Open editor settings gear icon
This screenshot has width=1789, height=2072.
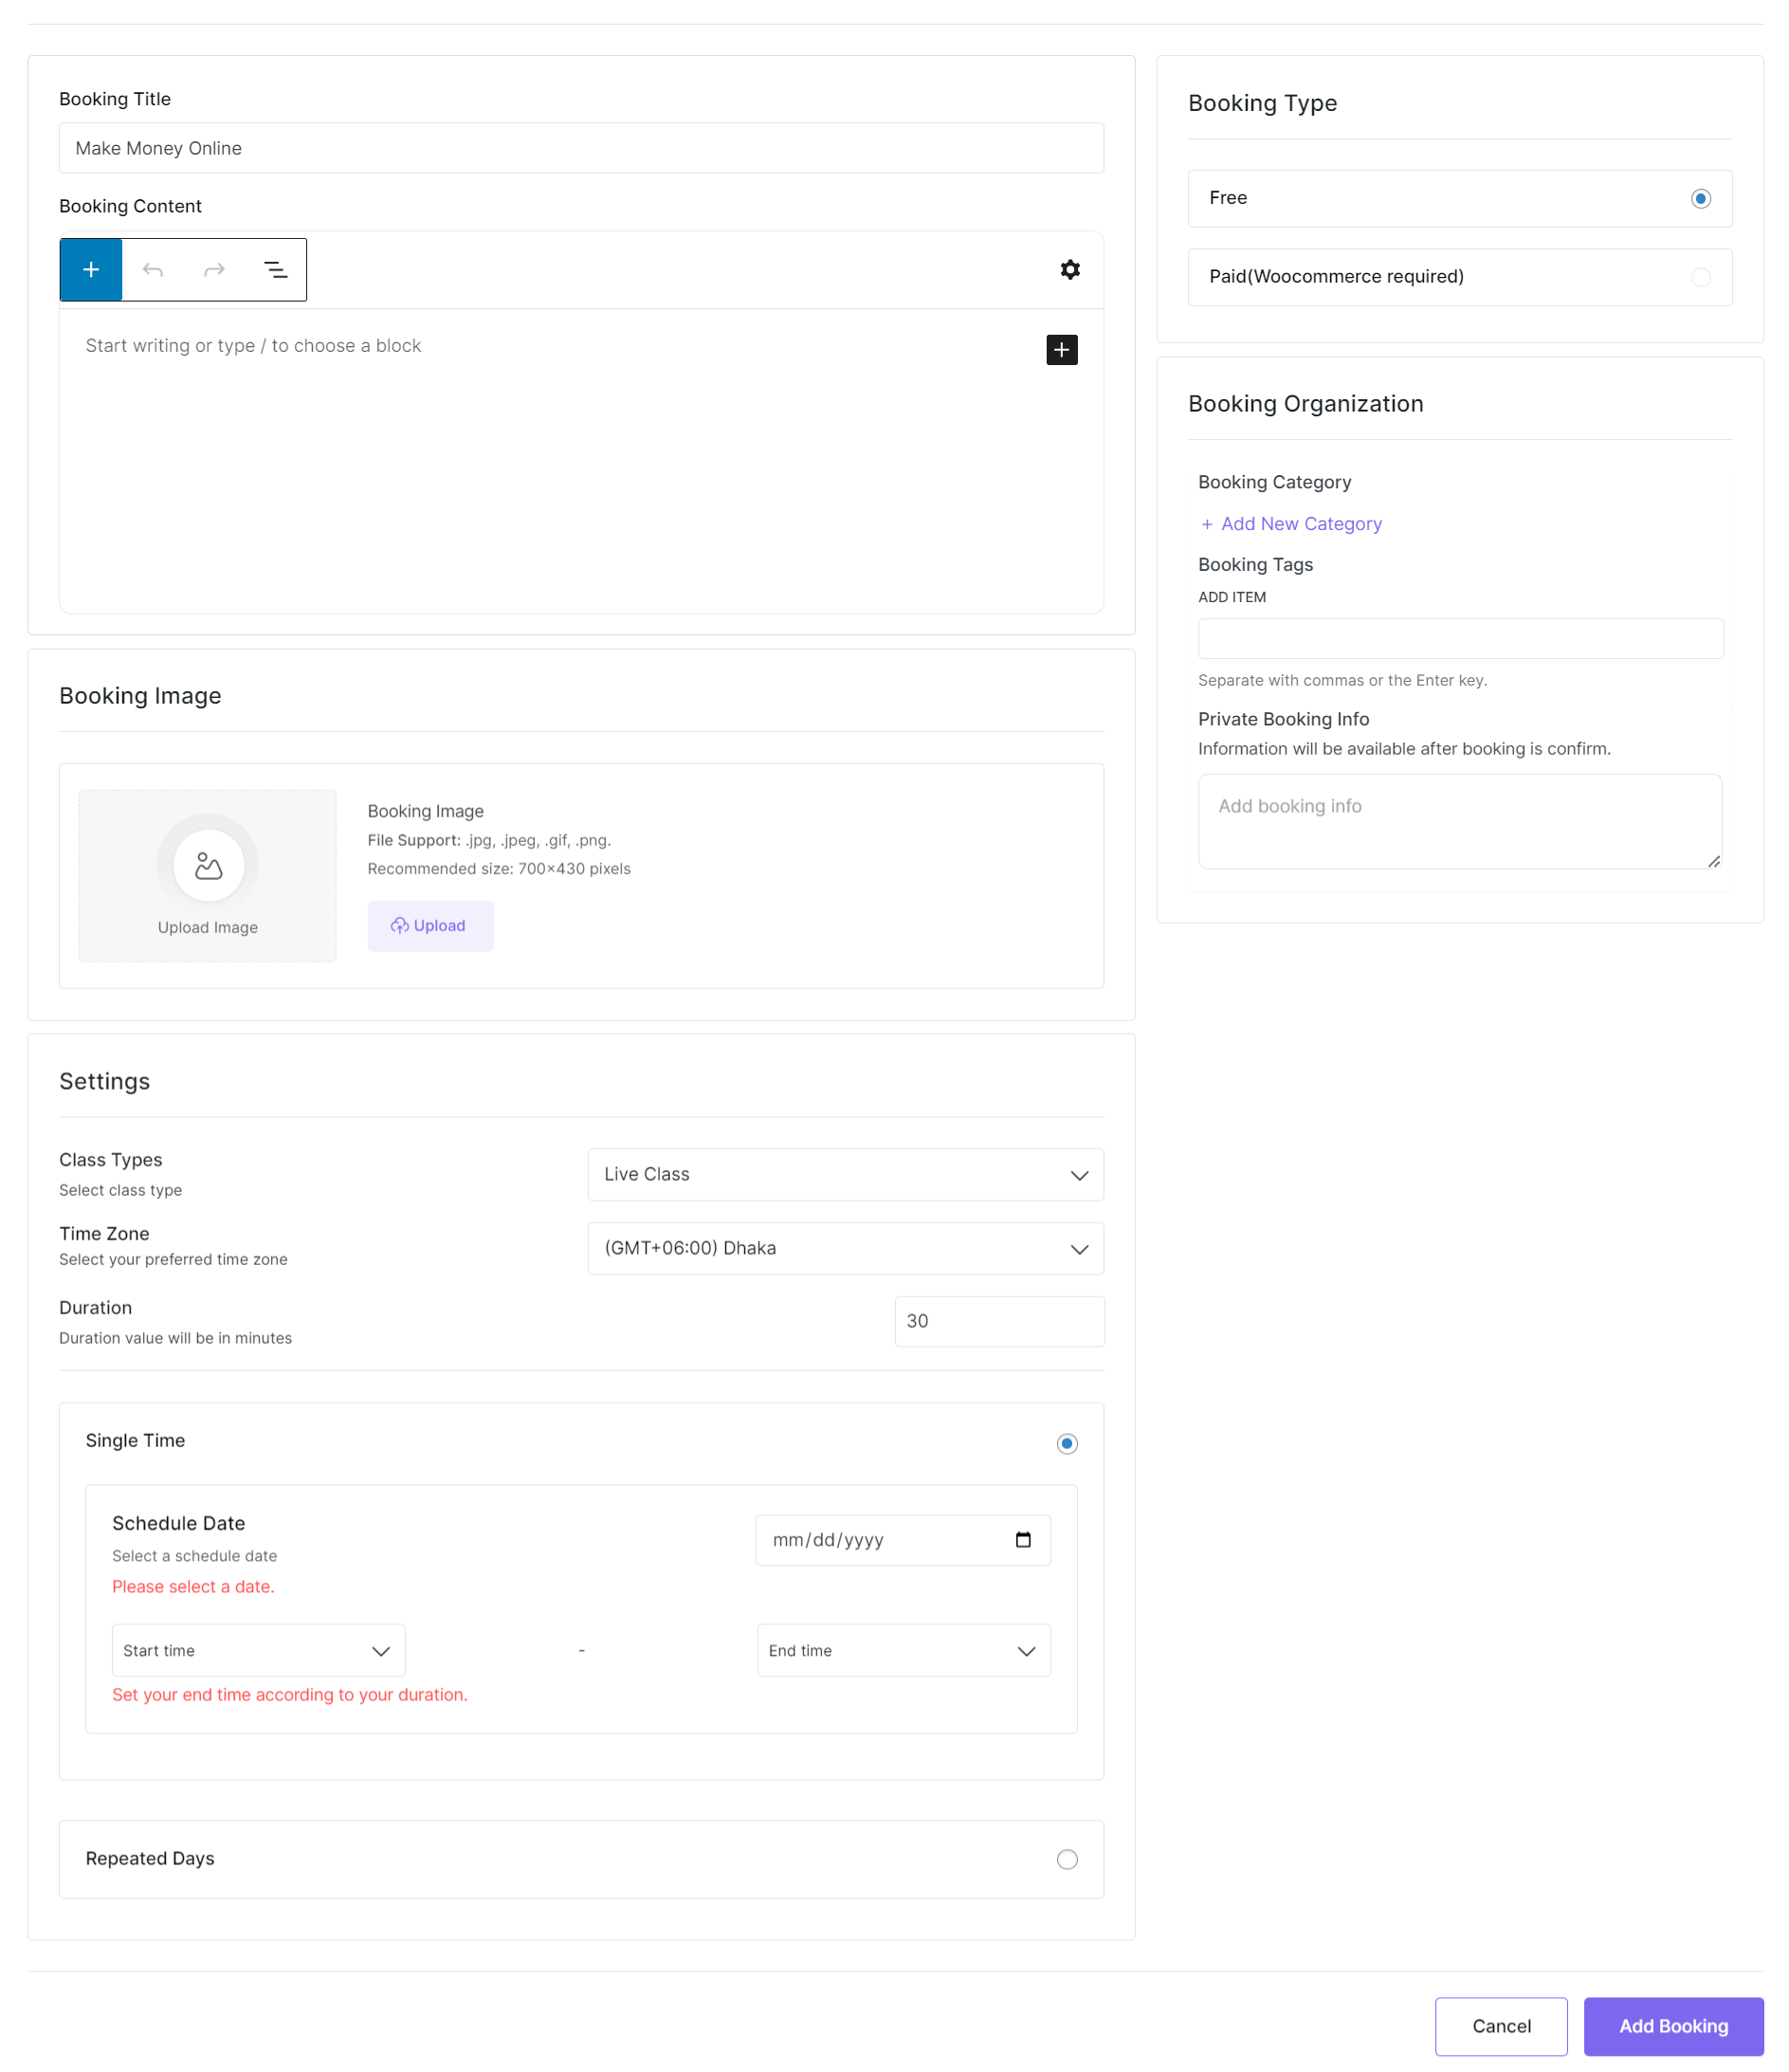coord(1069,270)
